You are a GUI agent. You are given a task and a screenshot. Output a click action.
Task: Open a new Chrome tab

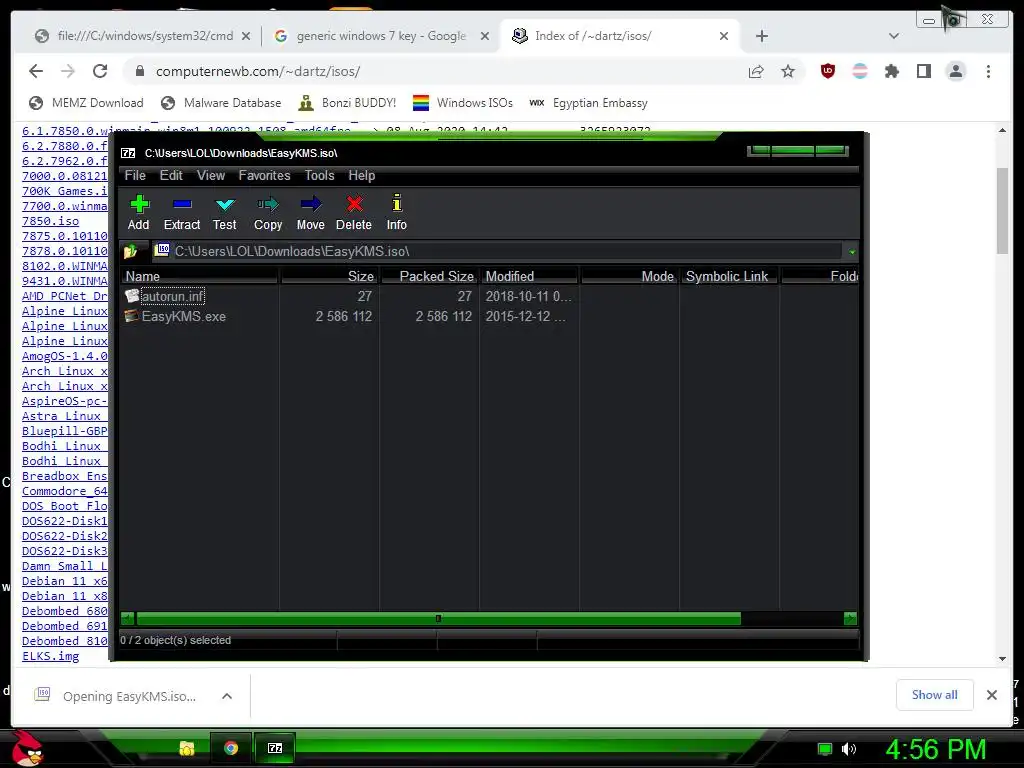(x=761, y=36)
